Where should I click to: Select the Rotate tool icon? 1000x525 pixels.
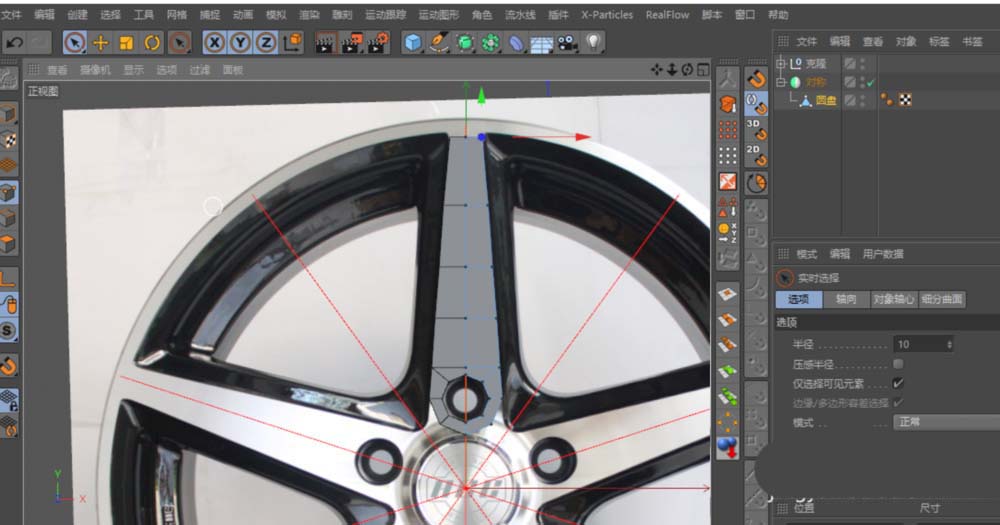click(x=153, y=42)
